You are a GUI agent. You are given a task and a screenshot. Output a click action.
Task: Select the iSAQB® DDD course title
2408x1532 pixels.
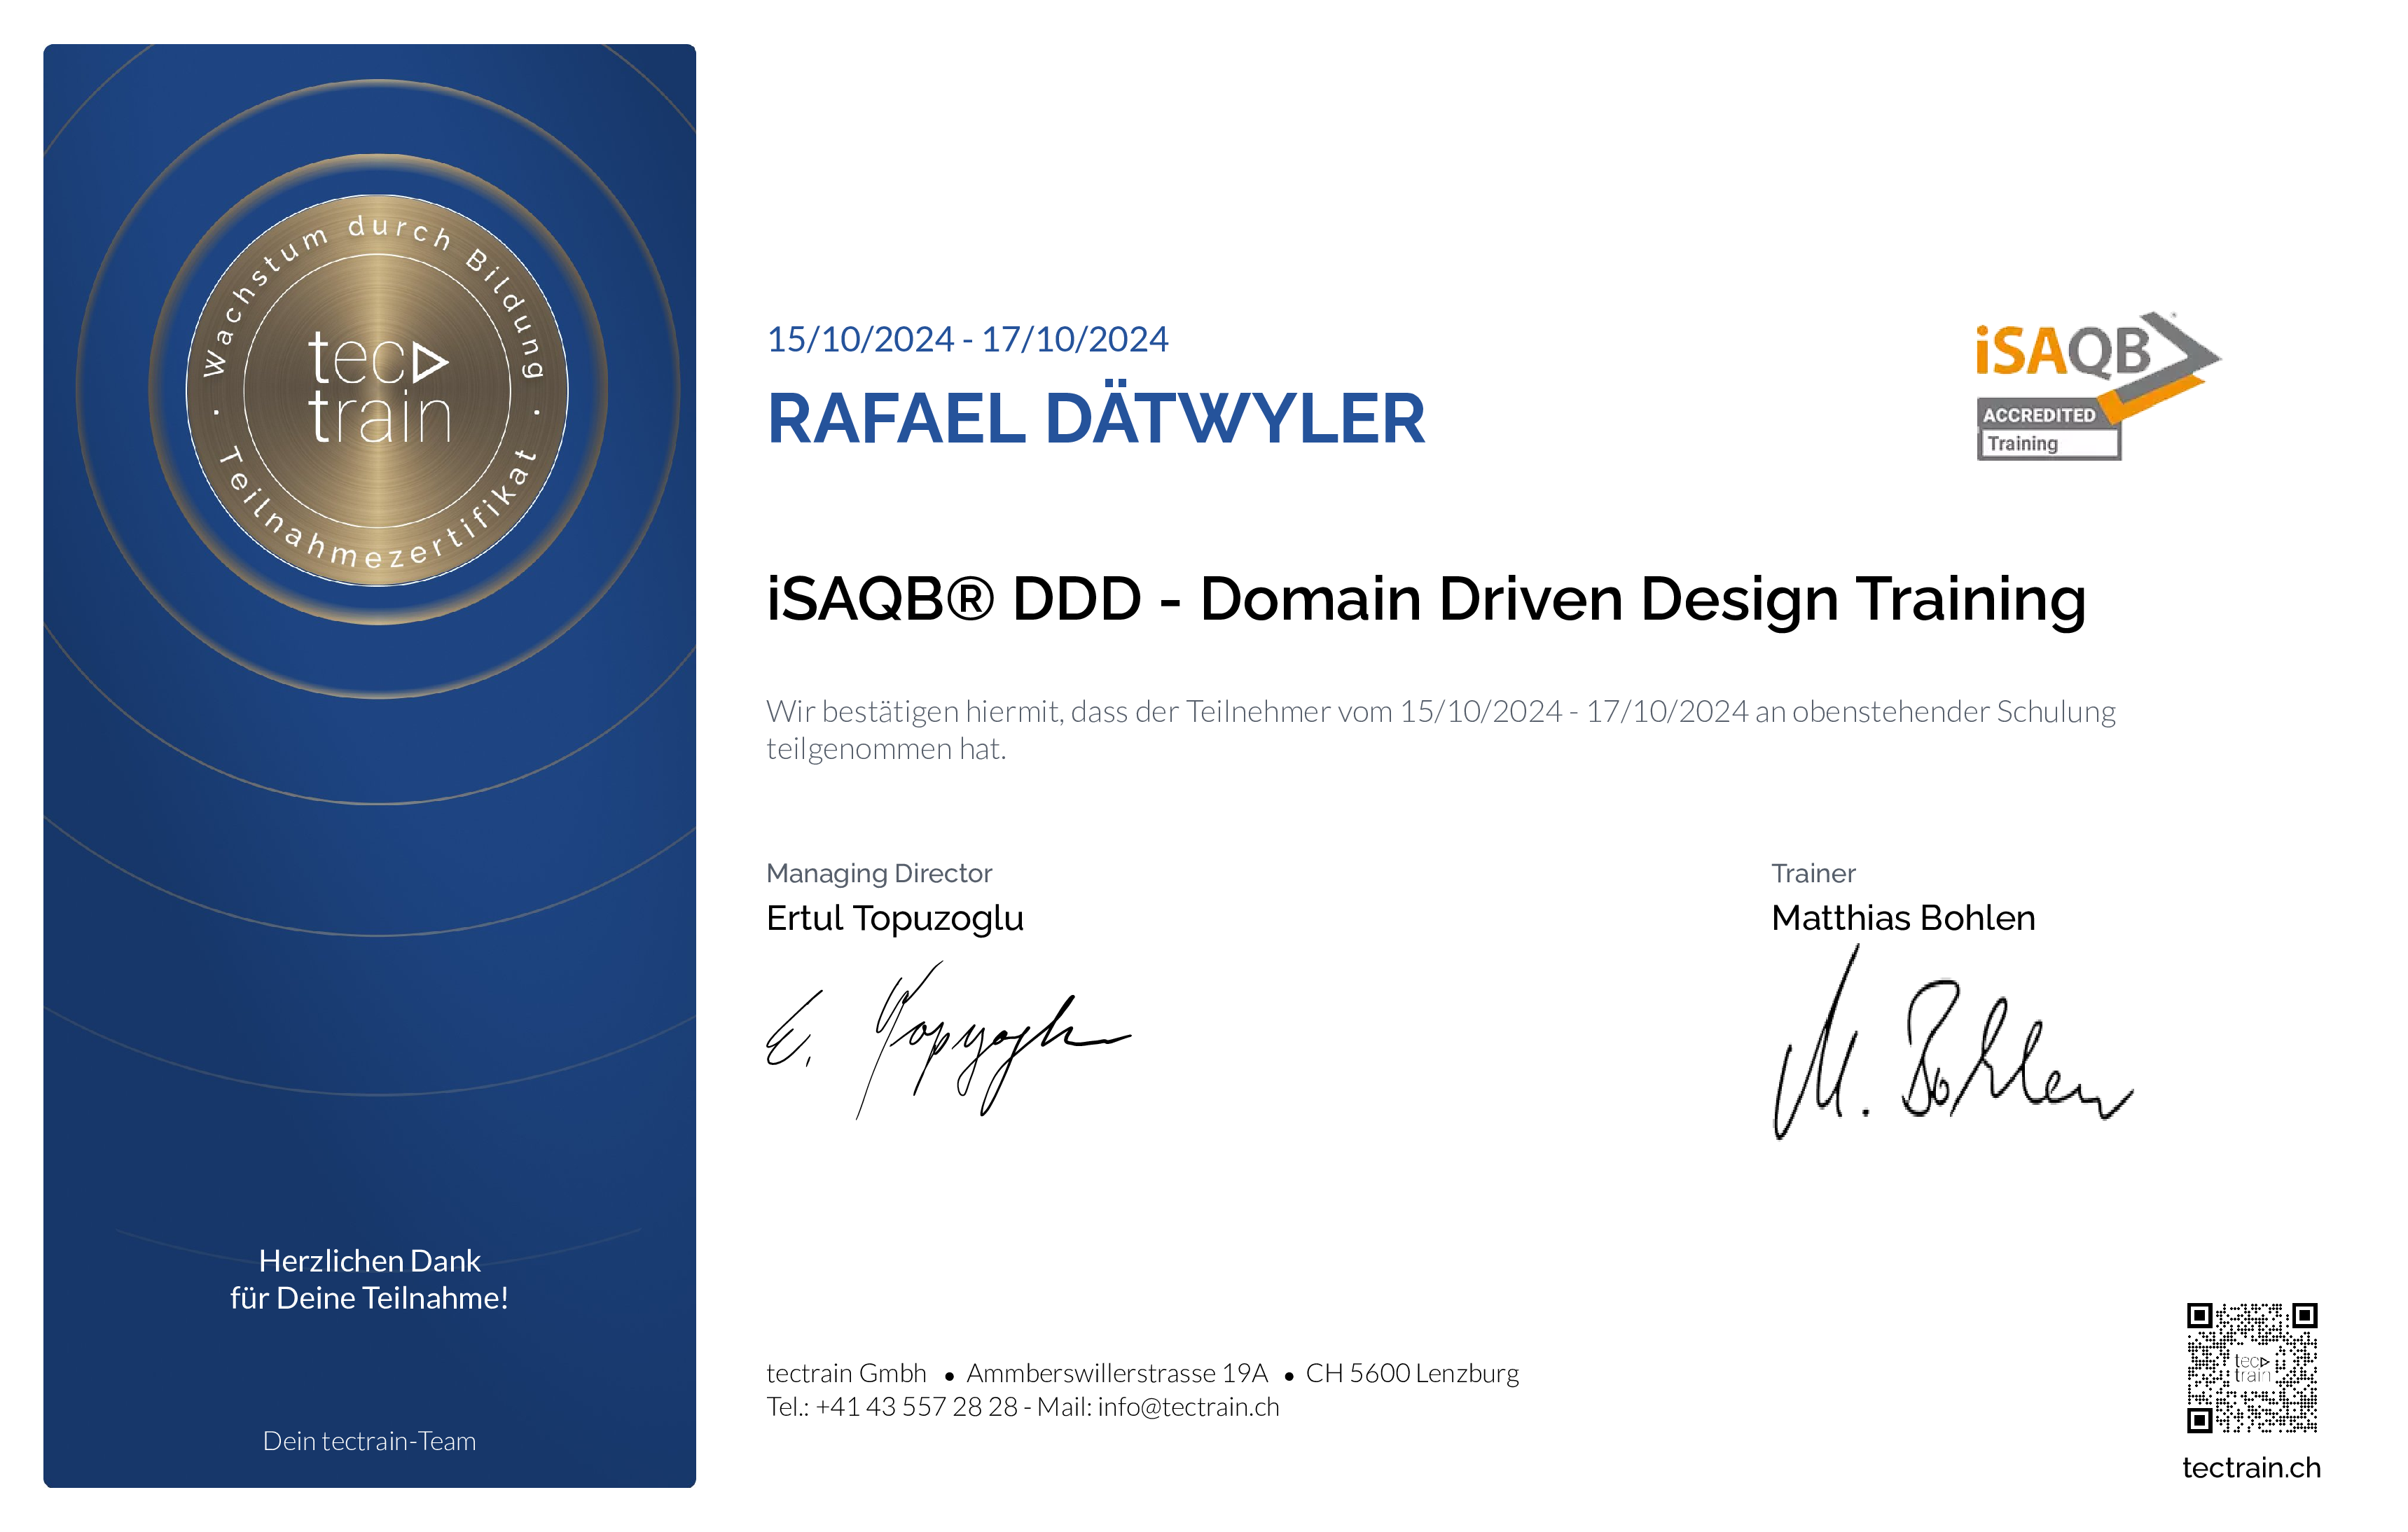coord(1426,600)
